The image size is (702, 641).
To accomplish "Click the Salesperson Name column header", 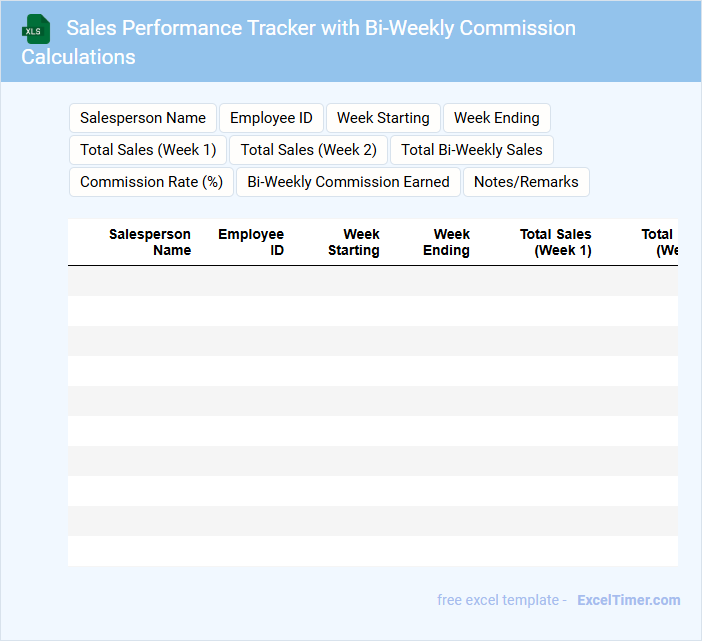I will (150, 242).
